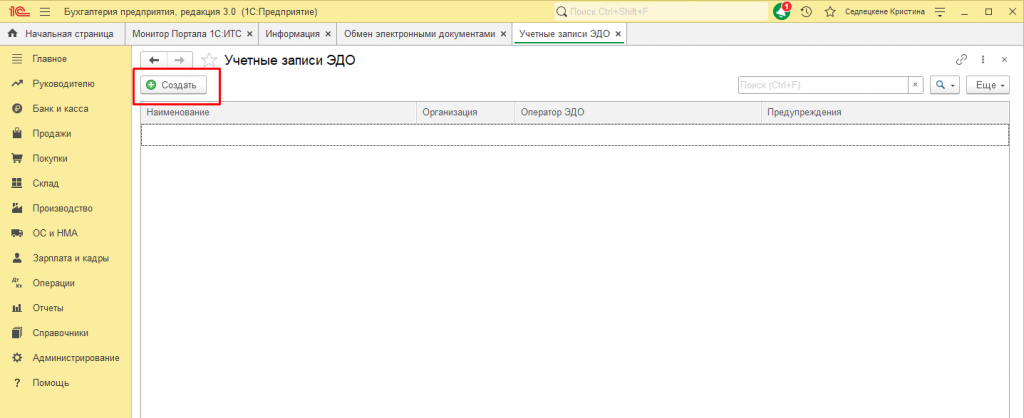Open the Руководителю section

tap(63, 84)
